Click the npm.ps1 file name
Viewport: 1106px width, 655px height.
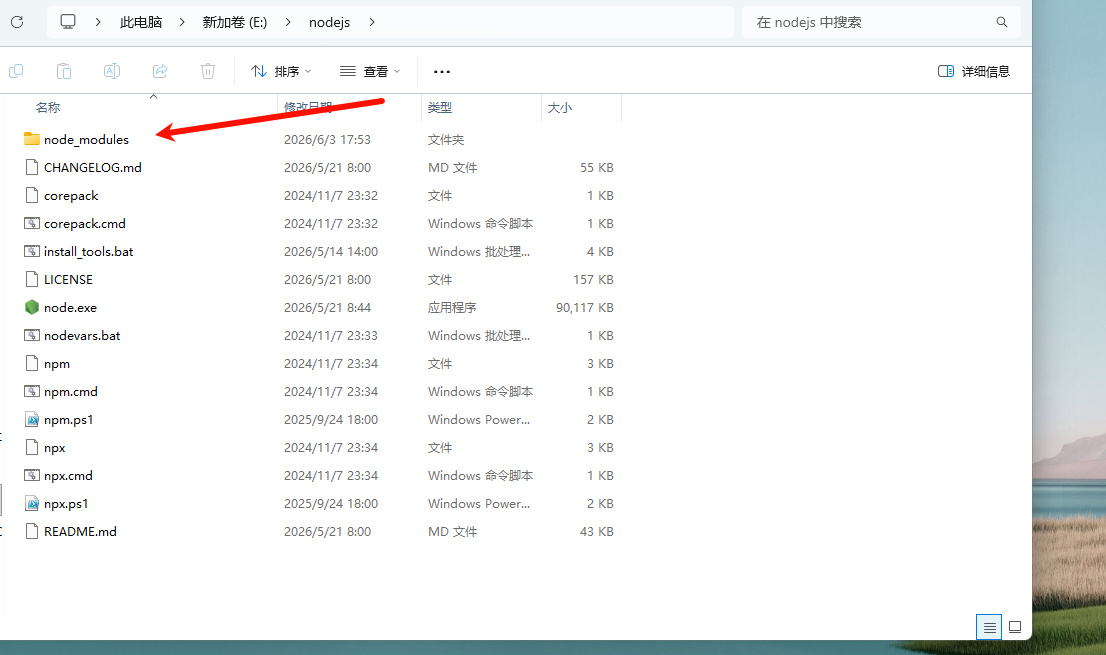(68, 420)
